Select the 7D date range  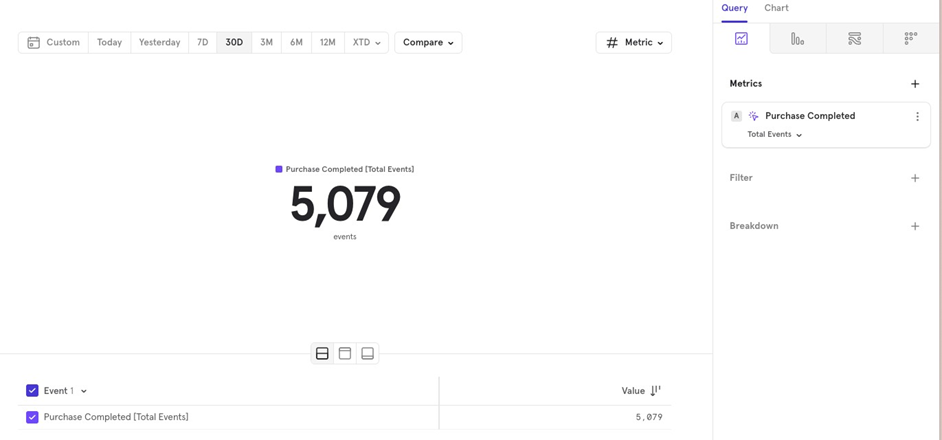tap(203, 43)
